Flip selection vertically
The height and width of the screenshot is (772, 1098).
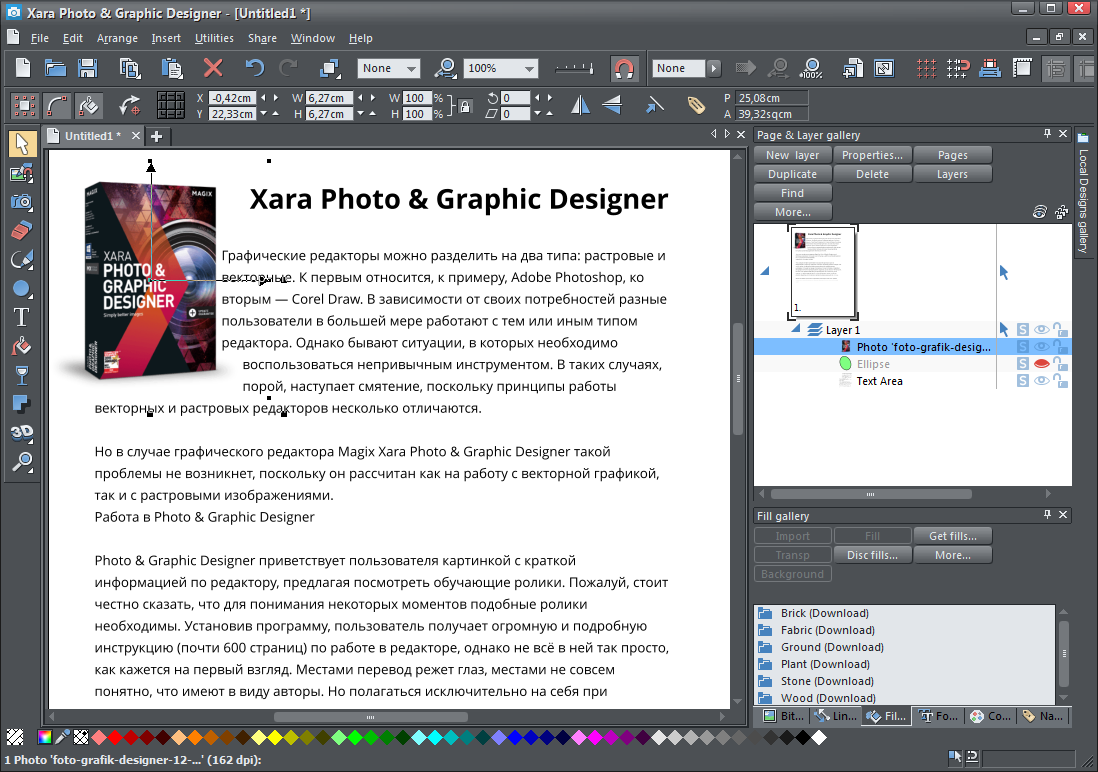[612, 105]
